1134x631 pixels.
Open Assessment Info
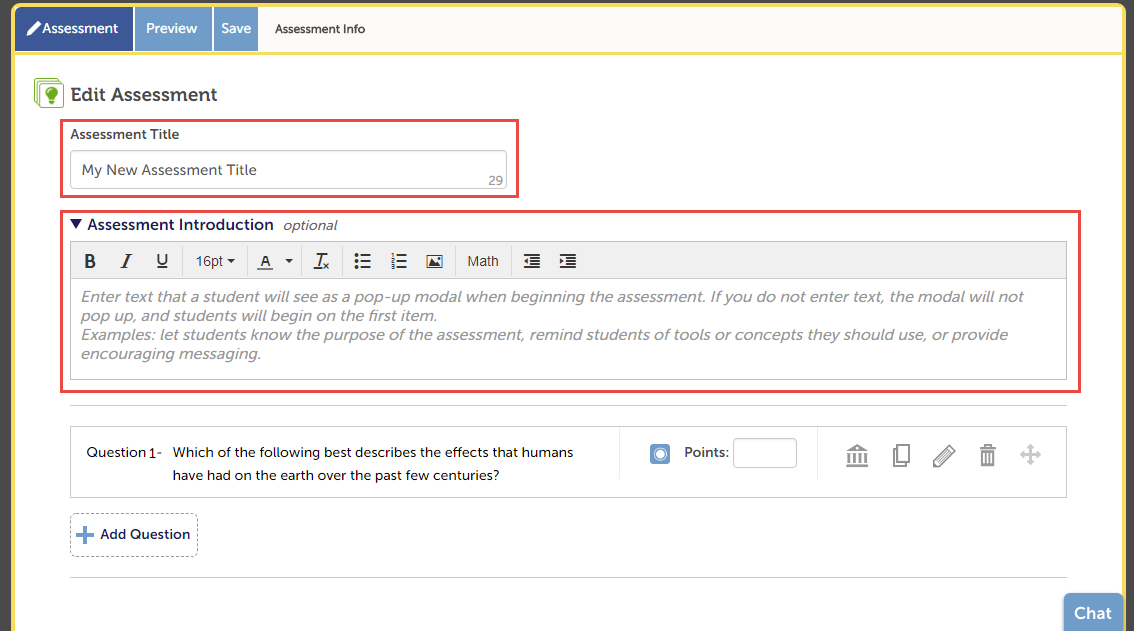point(320,29)
